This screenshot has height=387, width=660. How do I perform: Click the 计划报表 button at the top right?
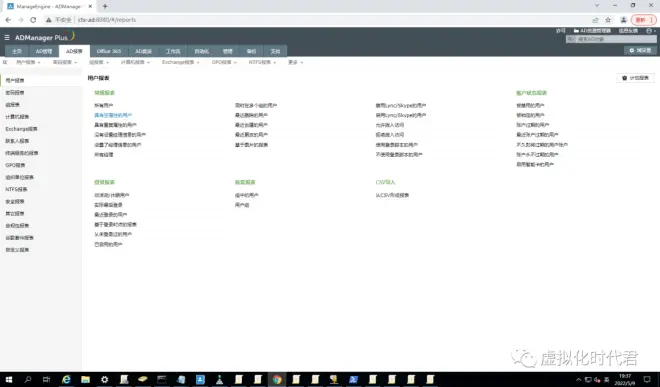[636, 78]
